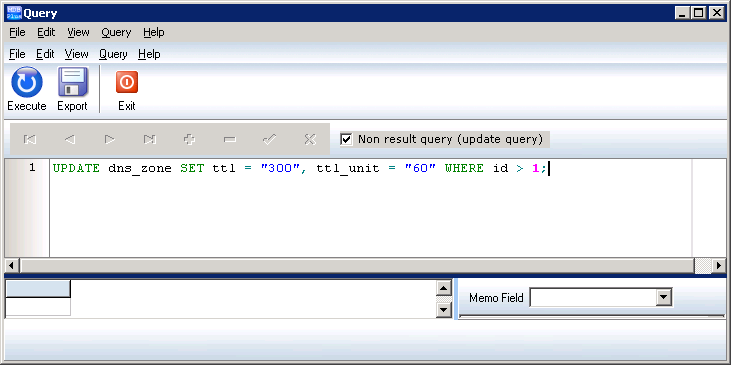Image resolution: width=731 pixels, height=365 pixels.
Task: Click the Export floppy disk icon
Action: click(x=72, y=82)
